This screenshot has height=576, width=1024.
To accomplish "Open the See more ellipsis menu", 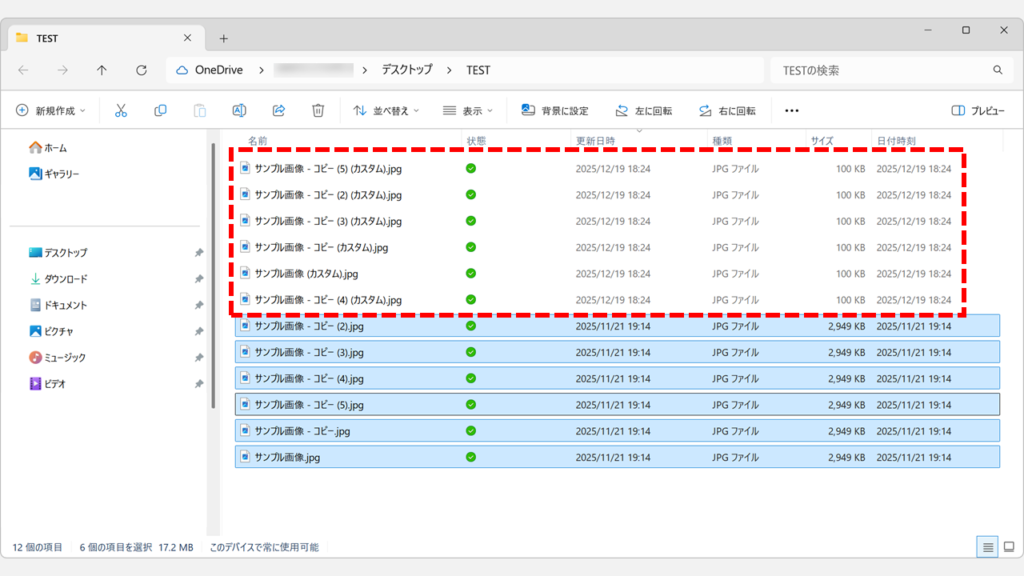I will [792, 110].
